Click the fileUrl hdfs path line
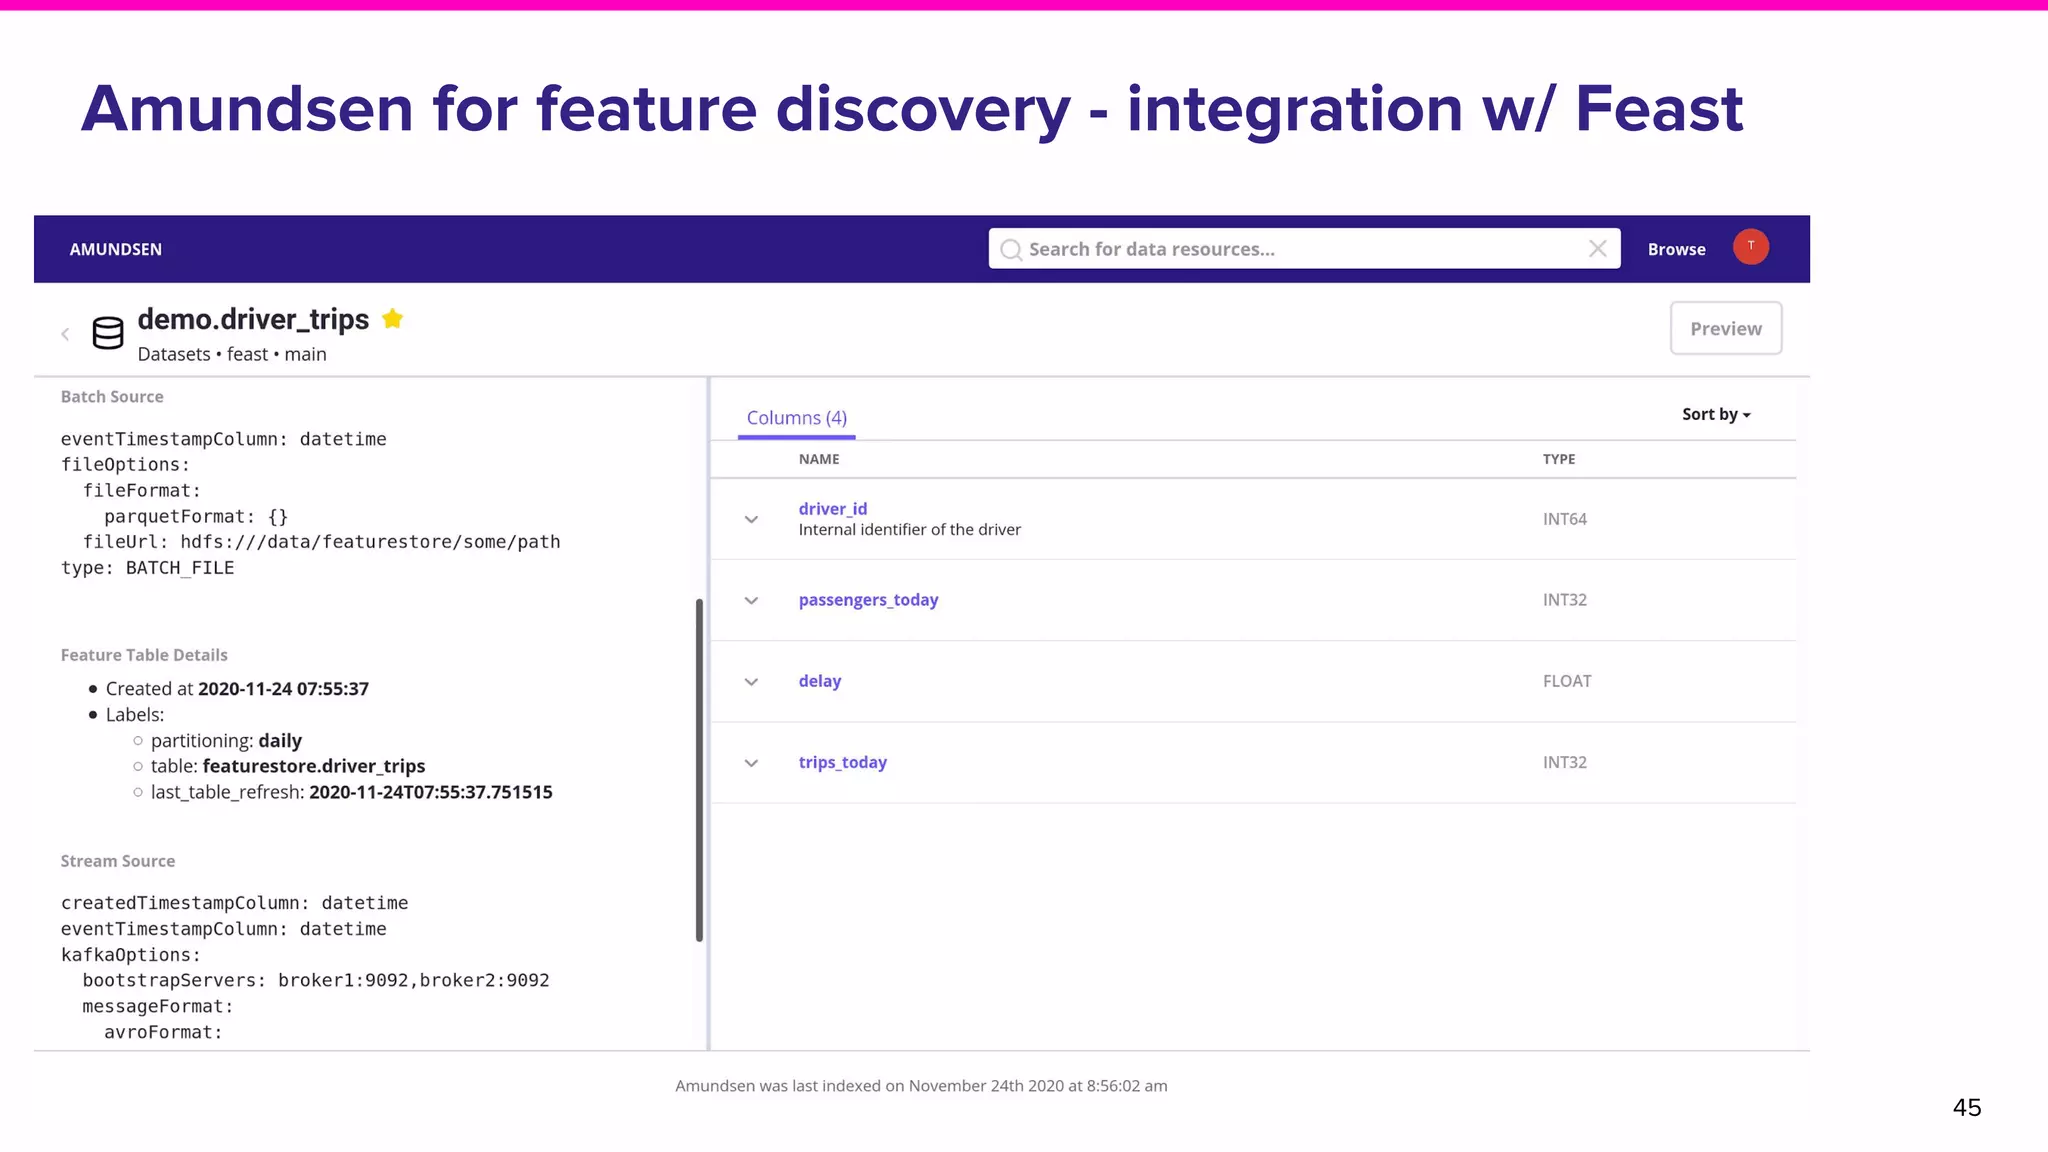 coord(321,542)
